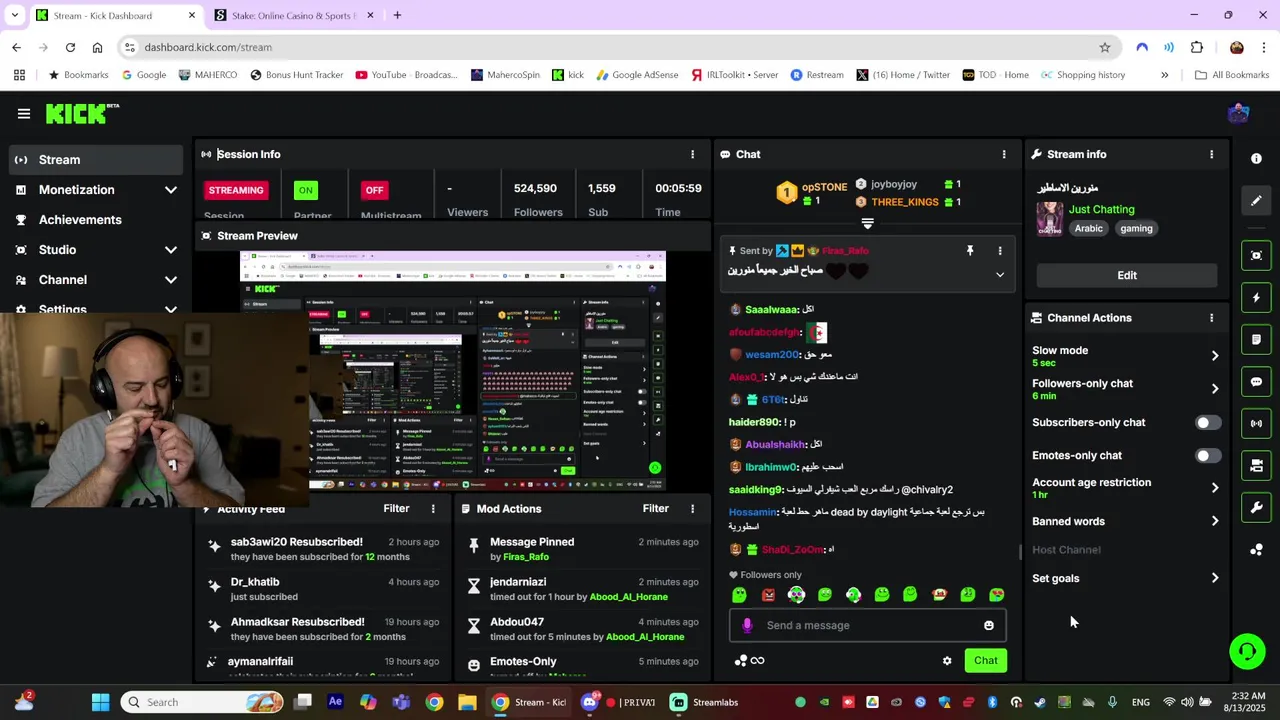Click the chat bubble icon in the right sidebar
Viewport: 1280px width, 720px height.
pos(1256,382)
